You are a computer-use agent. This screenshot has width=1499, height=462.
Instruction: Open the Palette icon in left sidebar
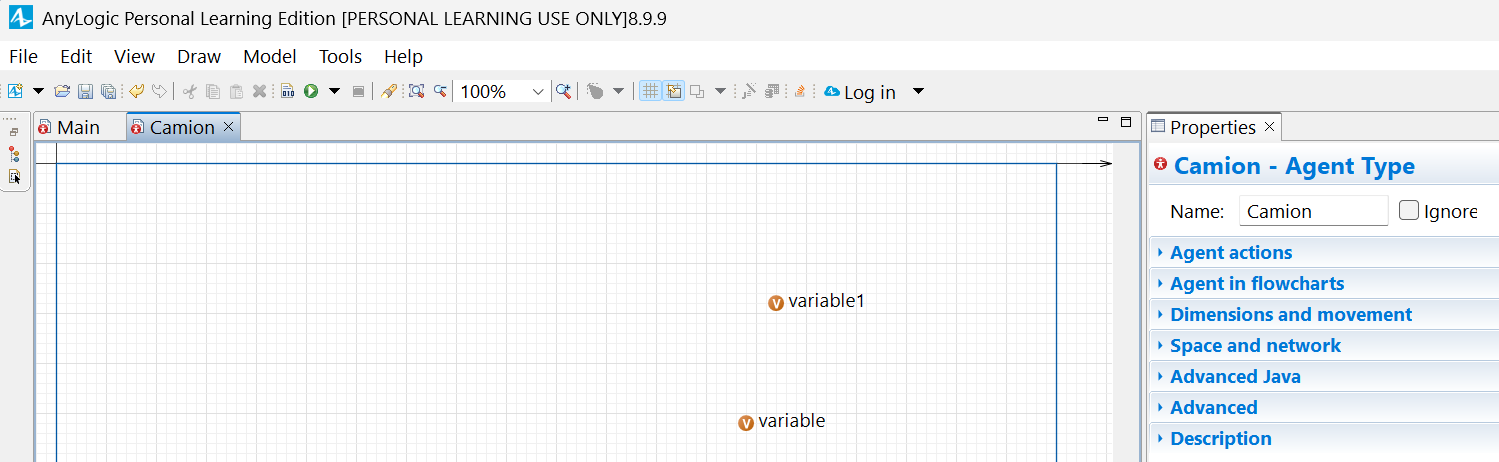[x=14, y=177]
